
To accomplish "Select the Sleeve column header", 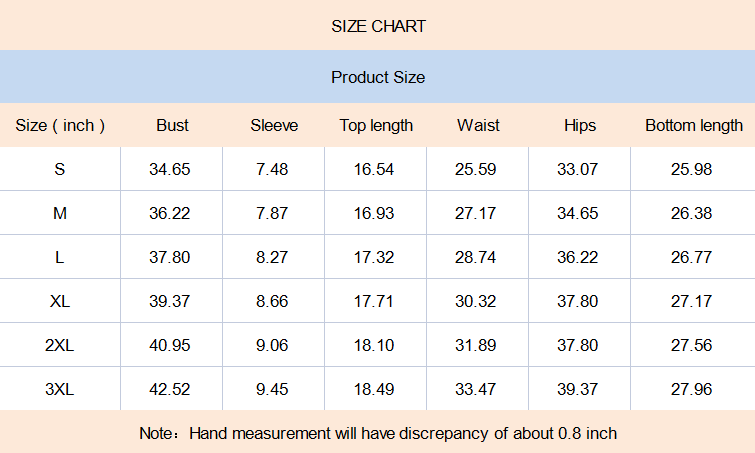I will coord(273,125).
